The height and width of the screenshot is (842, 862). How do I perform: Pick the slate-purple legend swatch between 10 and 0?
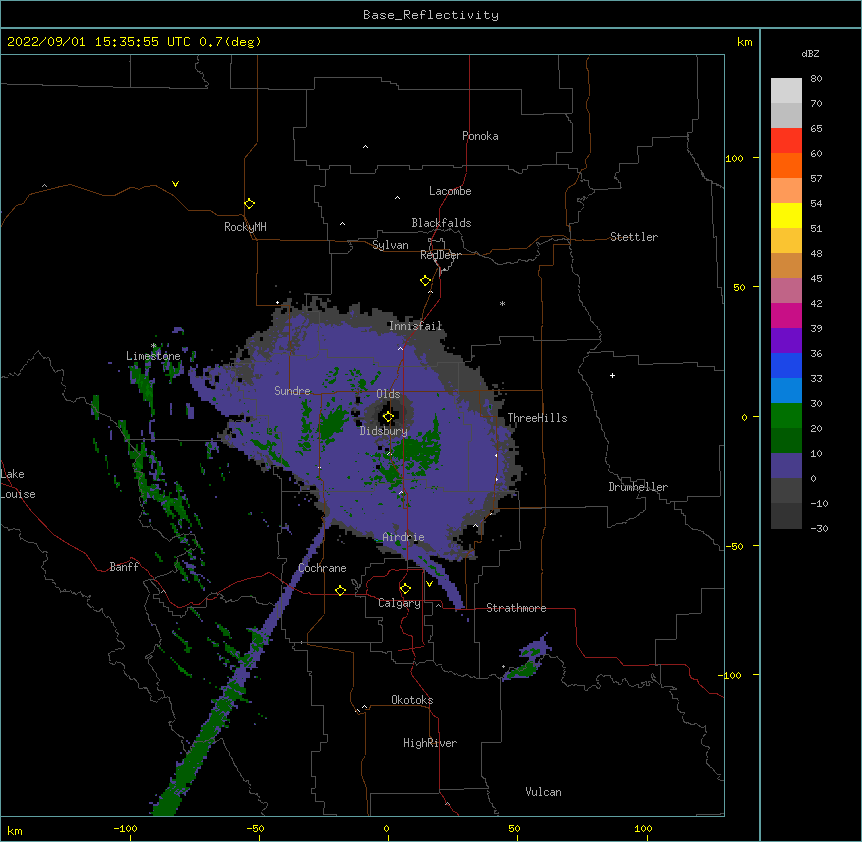point(786,466)
